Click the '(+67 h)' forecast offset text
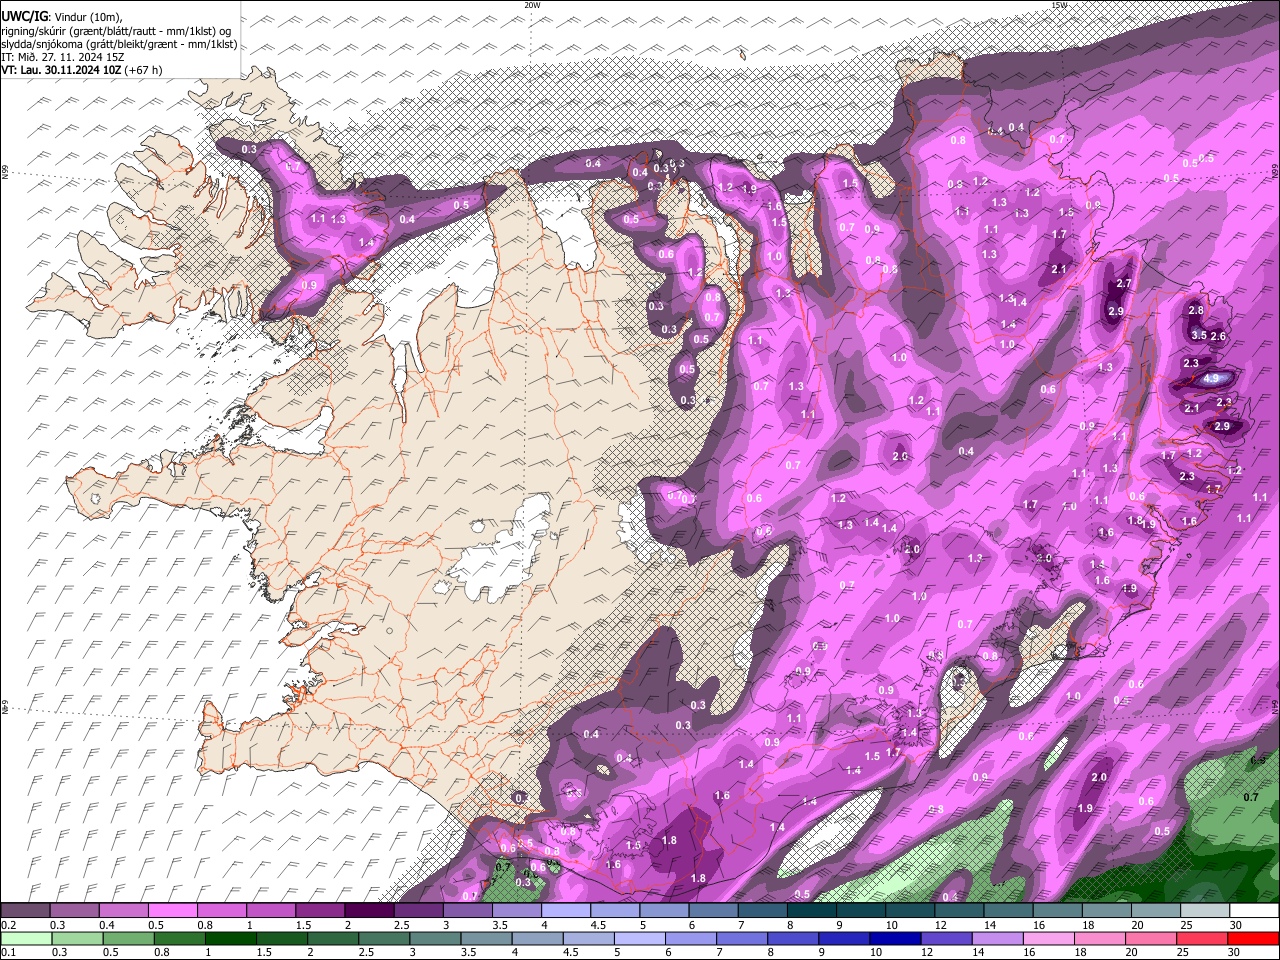The width and height of the screenshot is (1280, 960). tap(144, 70)
